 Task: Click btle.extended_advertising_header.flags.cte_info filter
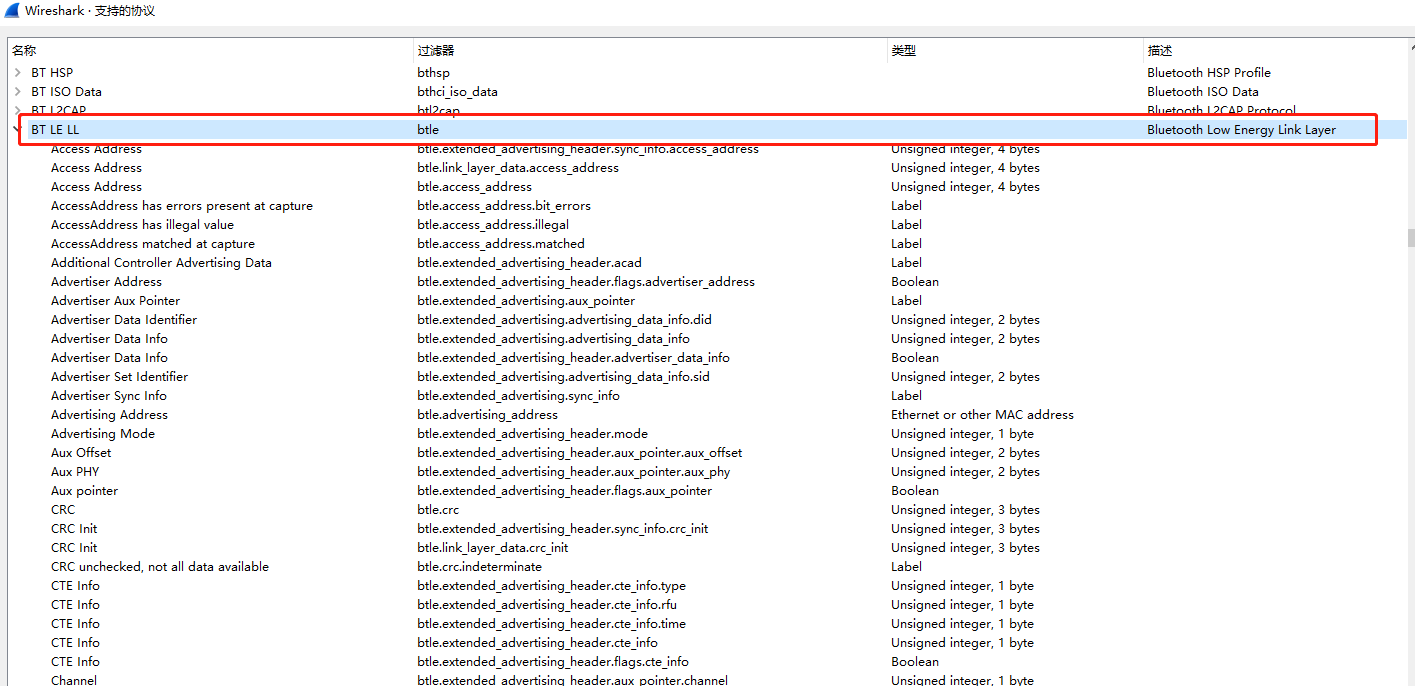[553, 662]
